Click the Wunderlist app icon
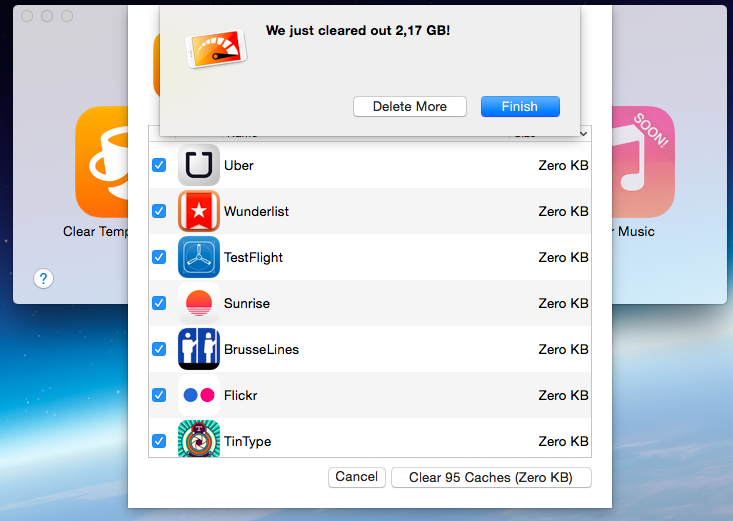The height and width of the screenshot is (521, 733). (199, 211)
